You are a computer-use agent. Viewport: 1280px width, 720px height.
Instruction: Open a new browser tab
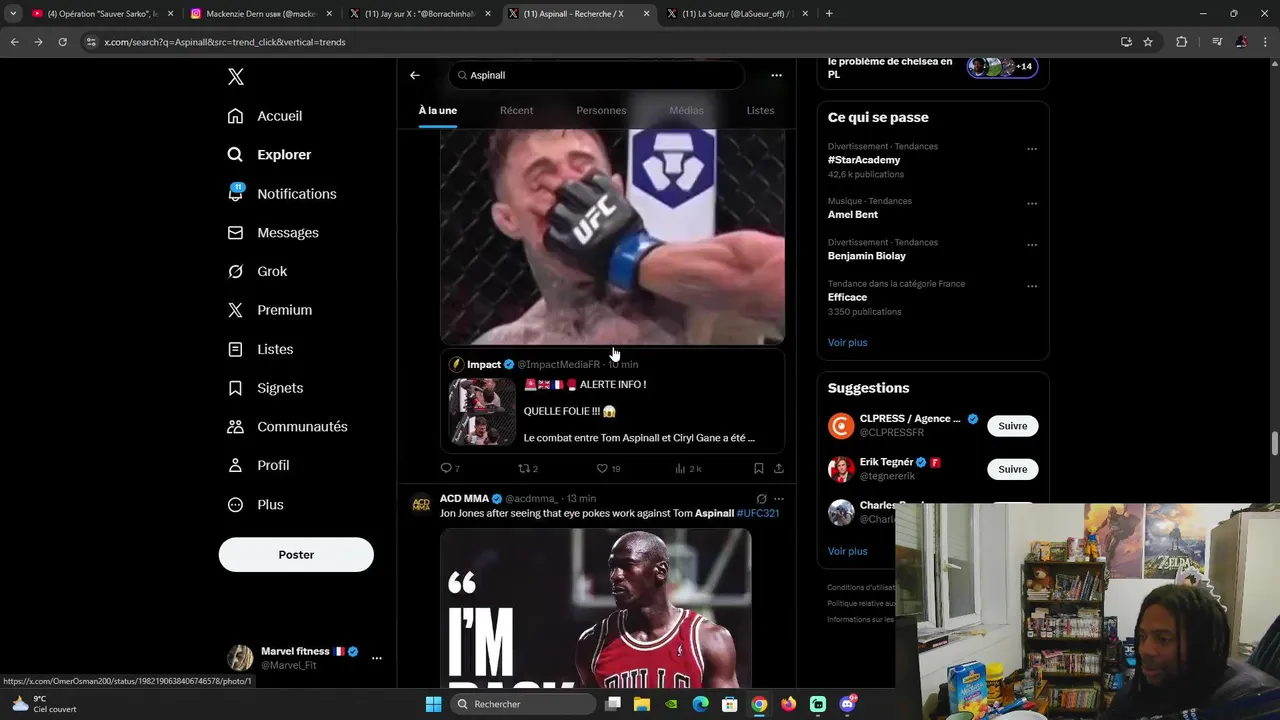[829, 14]
